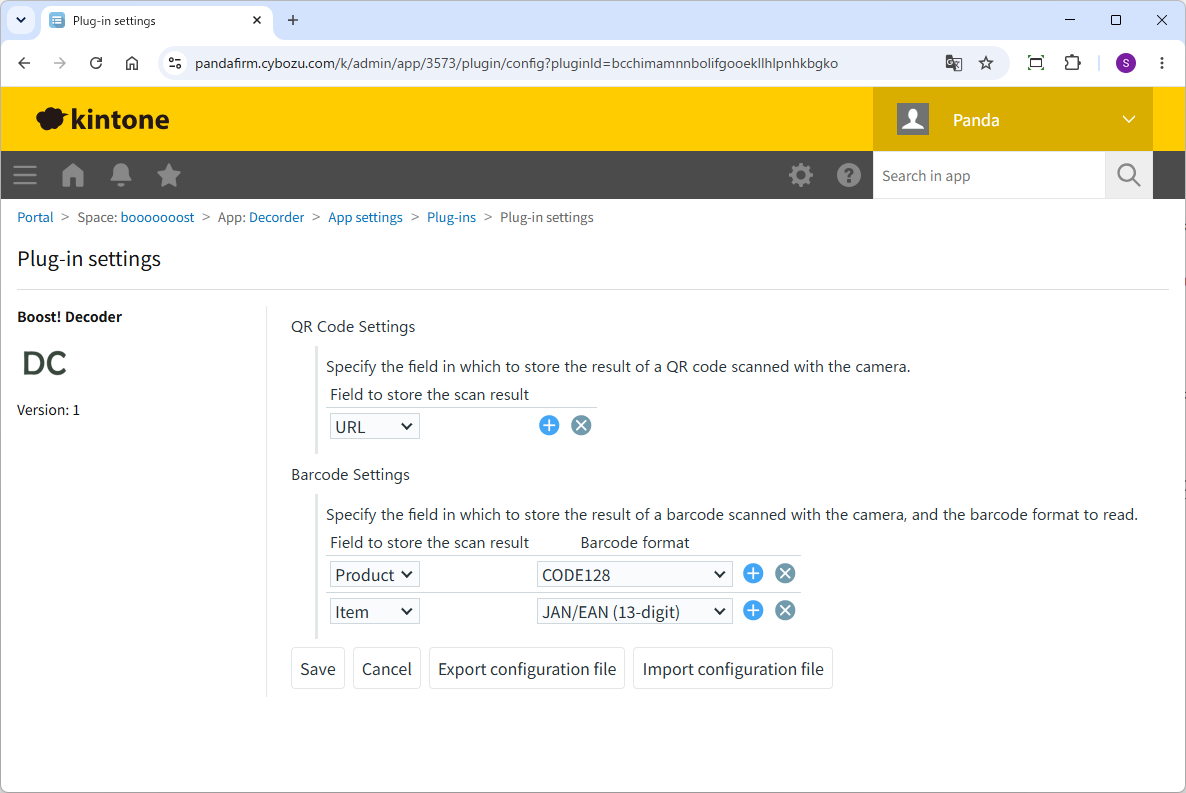Viewport: 1186px width, 793px height.
Task: Expand the Panda user menu
Action: [x=1013, y=120]
